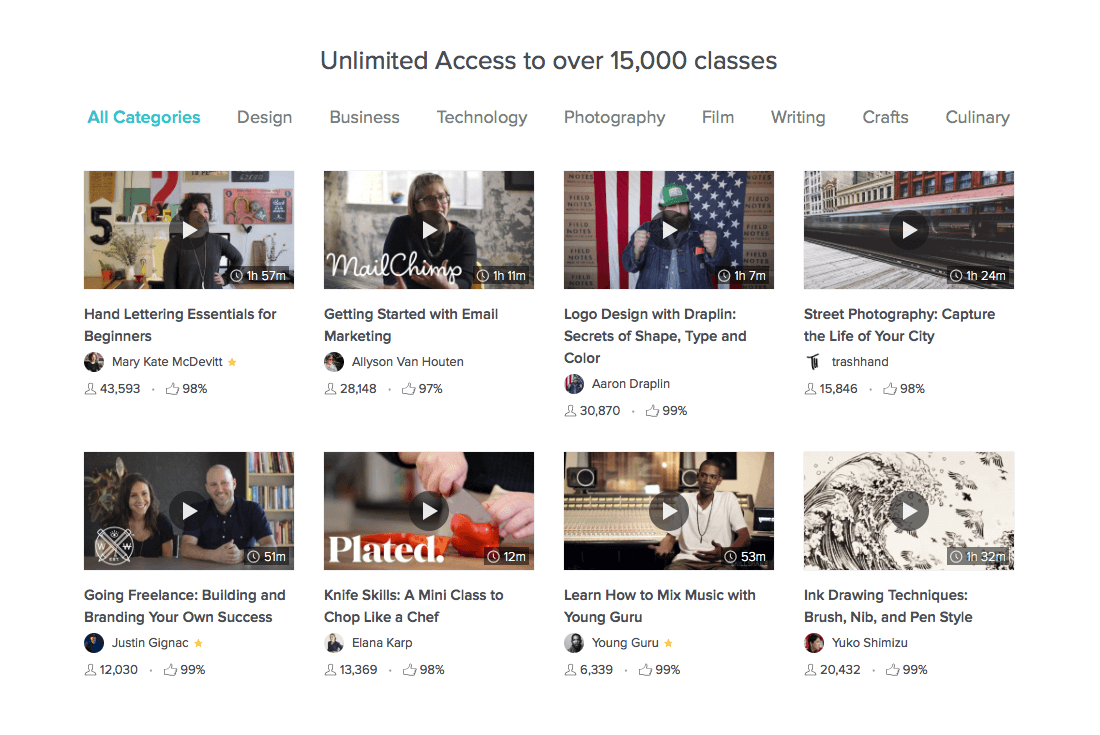This screenshot has width=1100, height=735.
Task: Click the student count icon beside 43,593
Action: [x=90, y=389]
